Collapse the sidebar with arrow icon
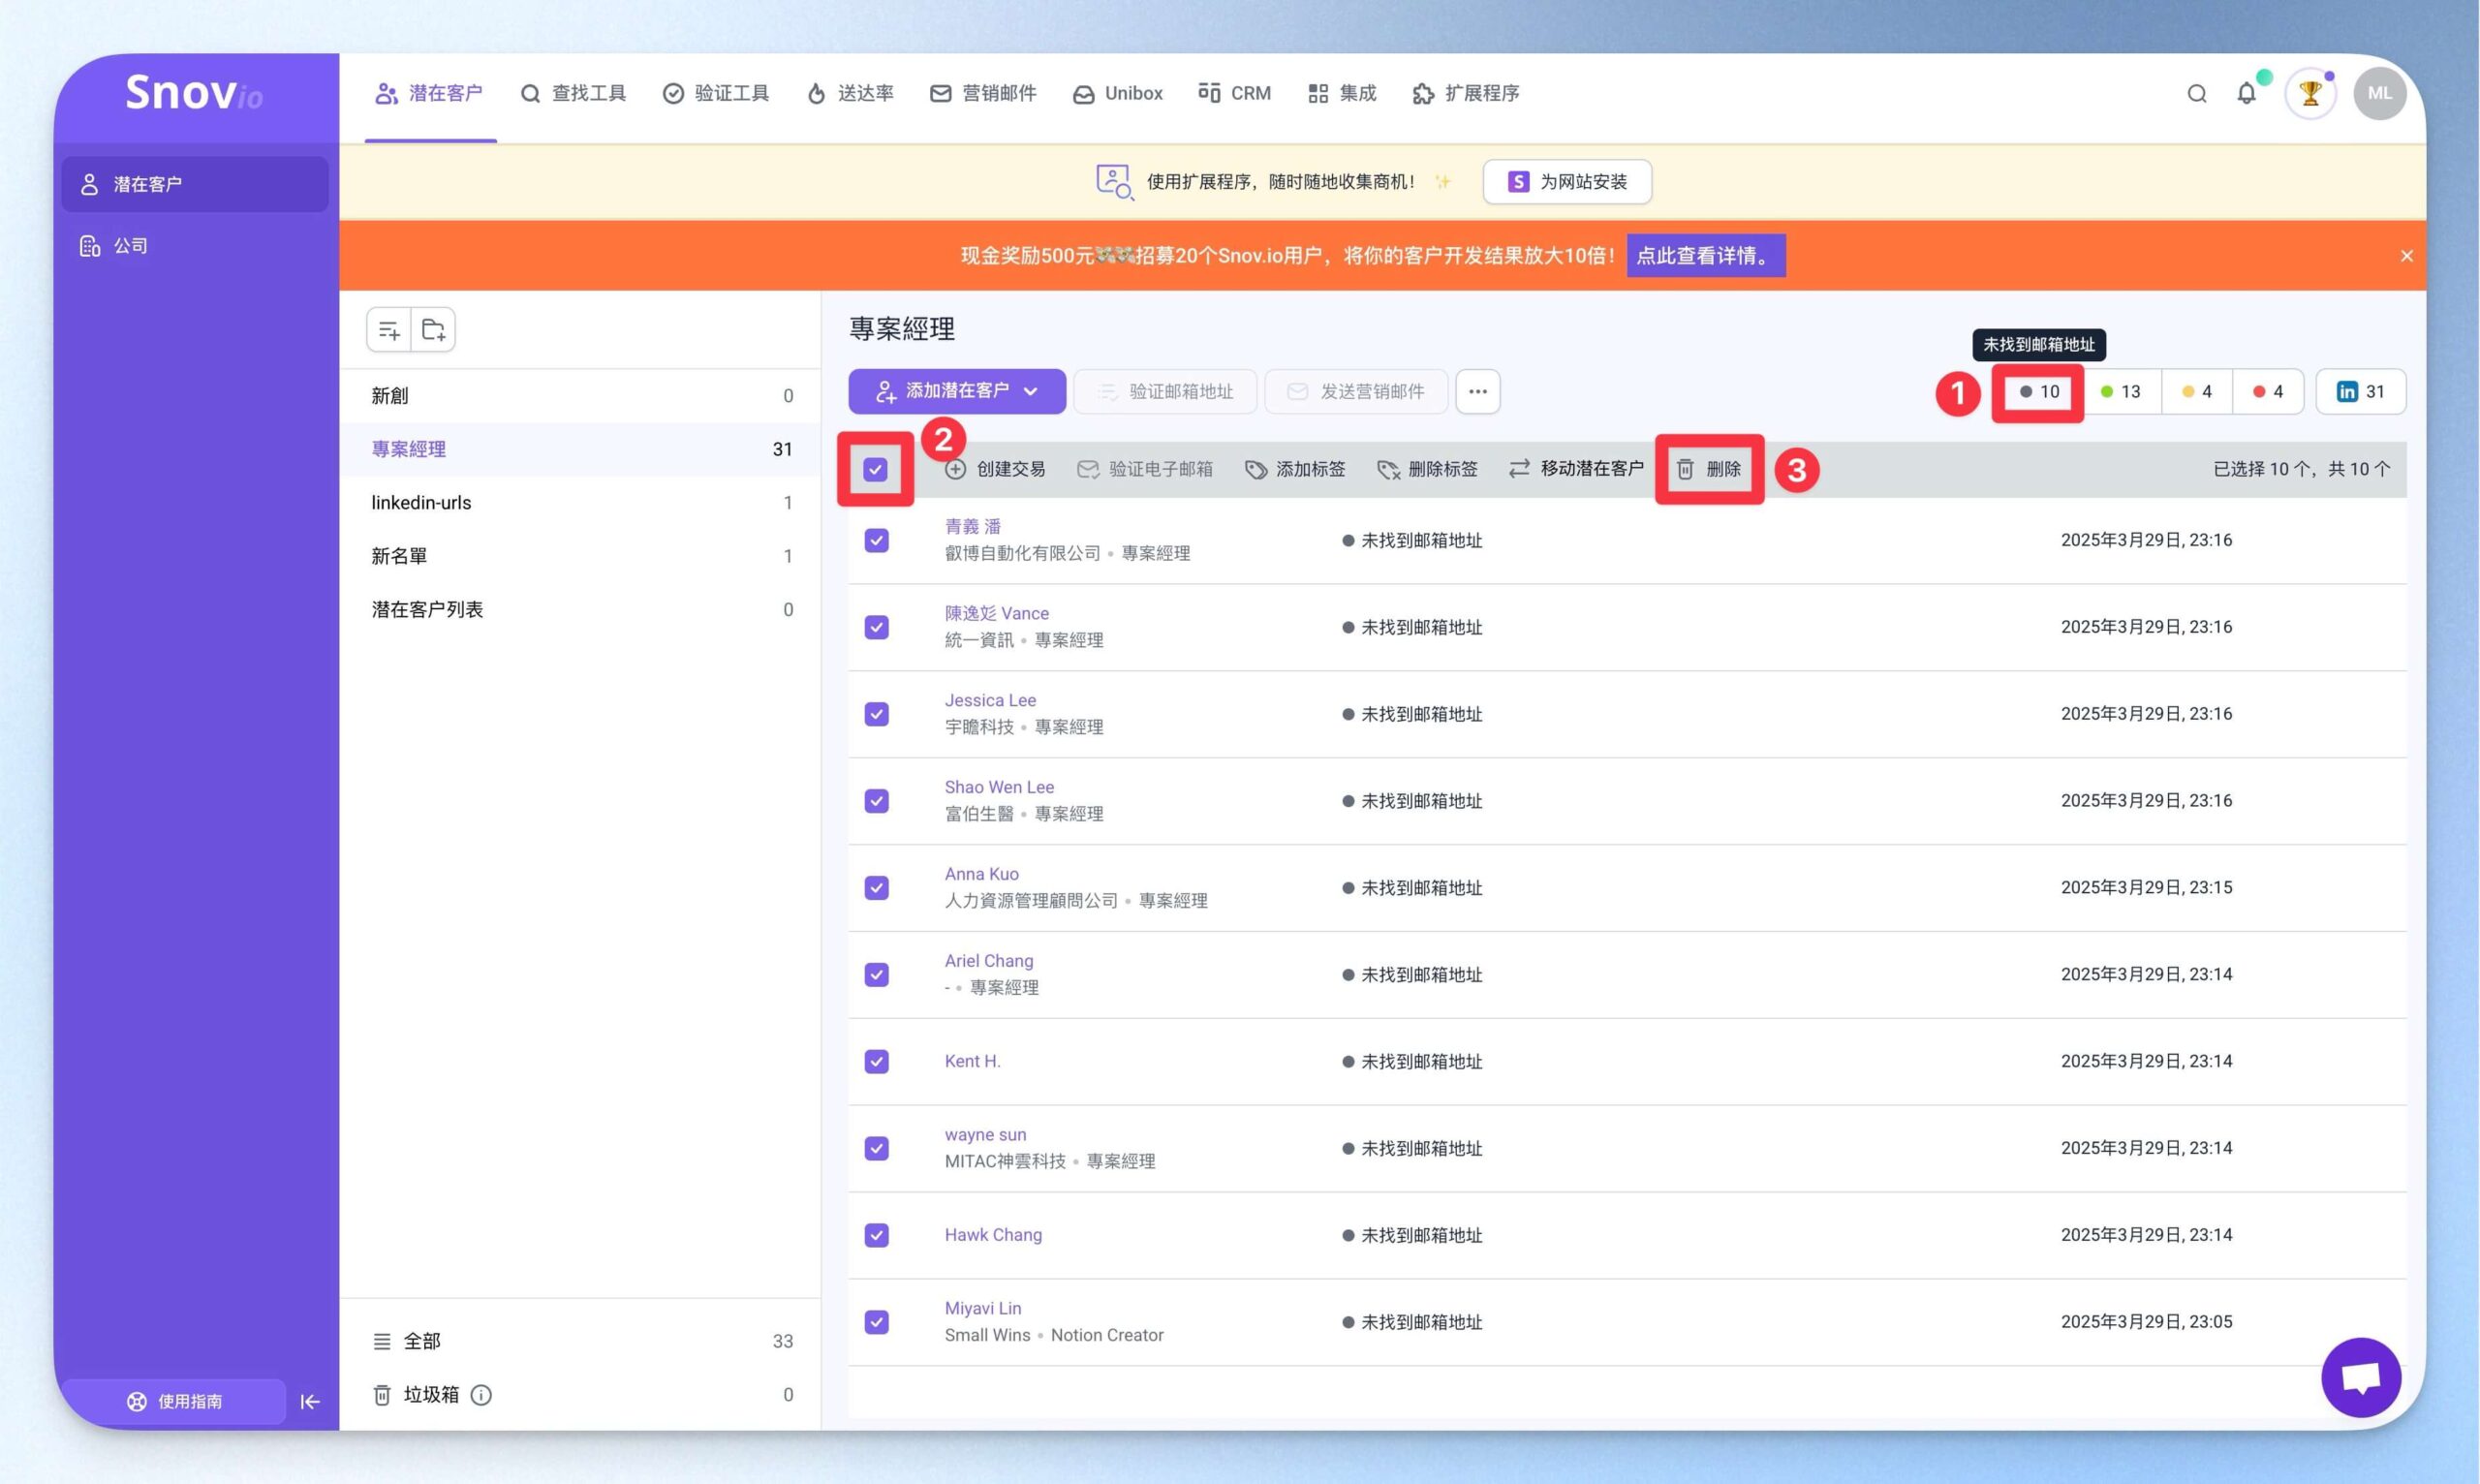 click(310, 1401)
